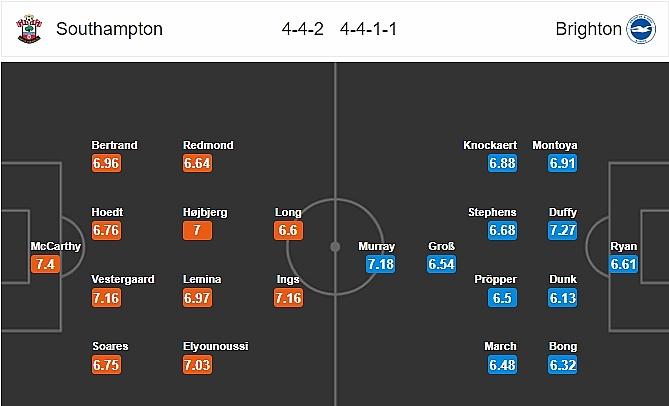Click Duffy's 7.27 rating badge
Viewport: 669px width, 406px height.
coord(562,231)
